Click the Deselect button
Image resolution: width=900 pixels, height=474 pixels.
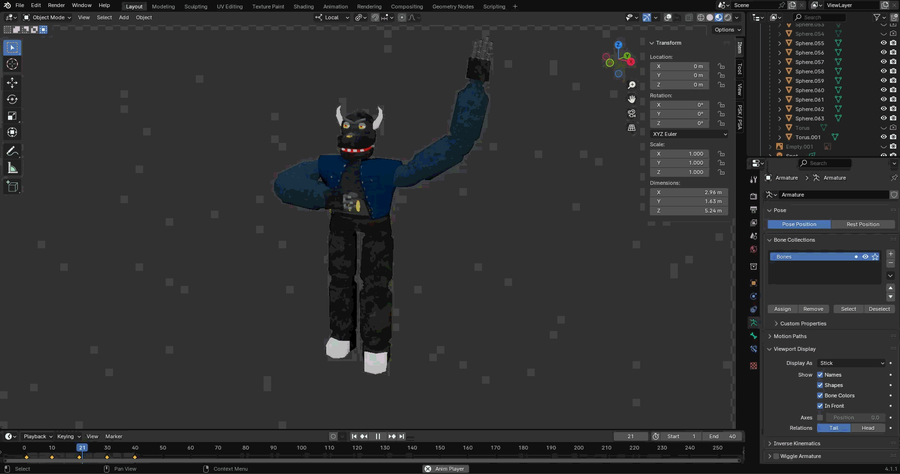[x=879, y=309]
